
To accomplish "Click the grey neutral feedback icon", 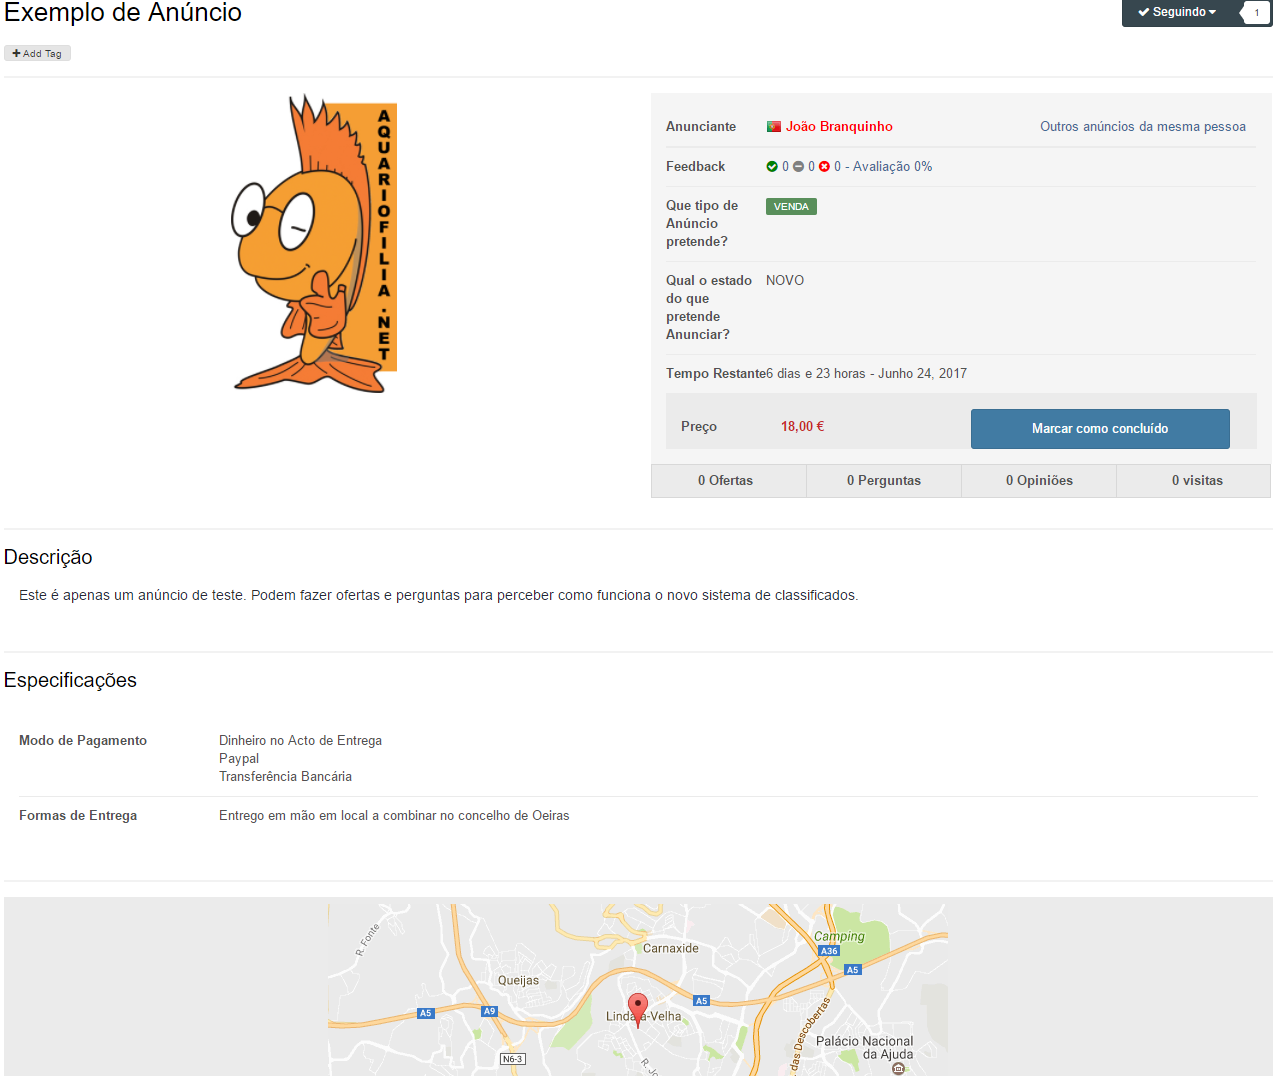I will click(x=798, y=167).
